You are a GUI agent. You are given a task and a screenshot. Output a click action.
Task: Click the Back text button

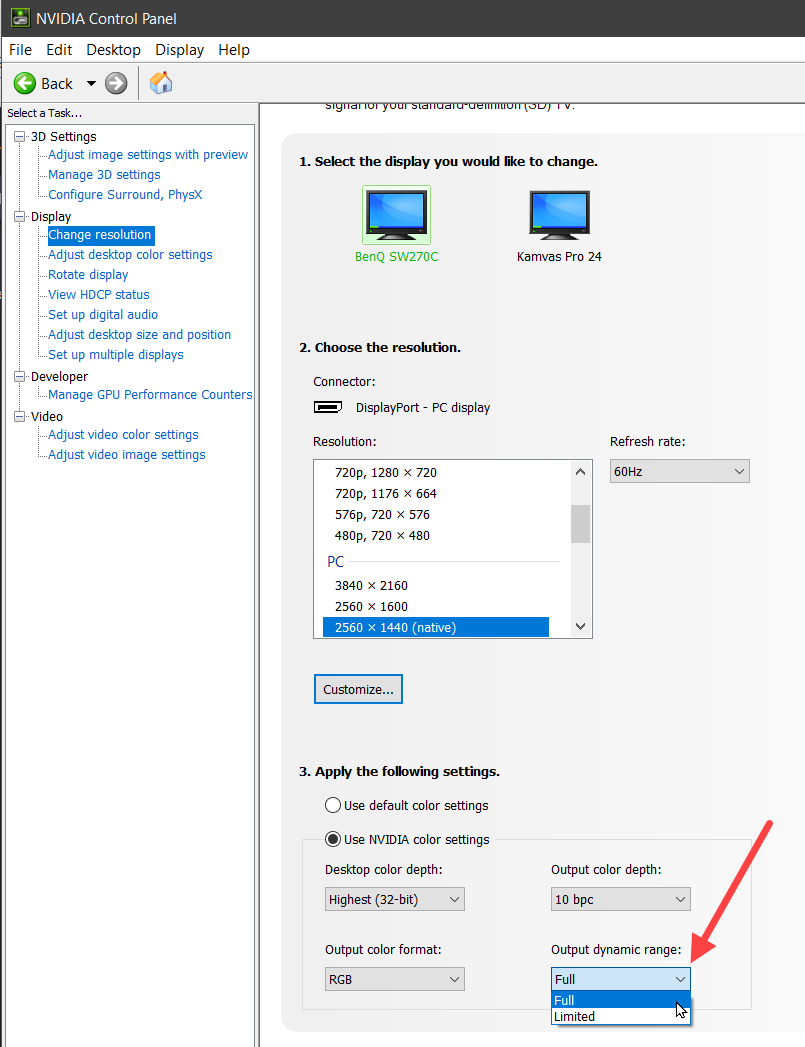pos(57,84)
